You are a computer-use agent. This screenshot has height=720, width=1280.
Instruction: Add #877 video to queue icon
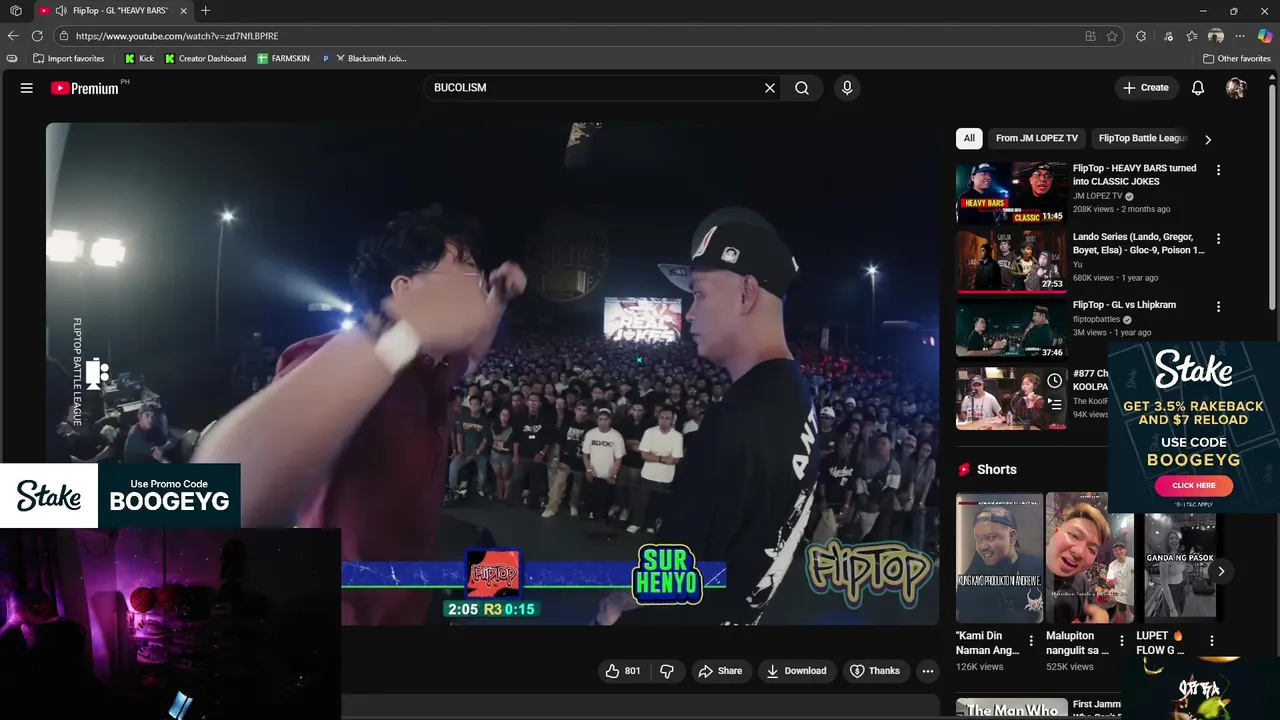1055,405
